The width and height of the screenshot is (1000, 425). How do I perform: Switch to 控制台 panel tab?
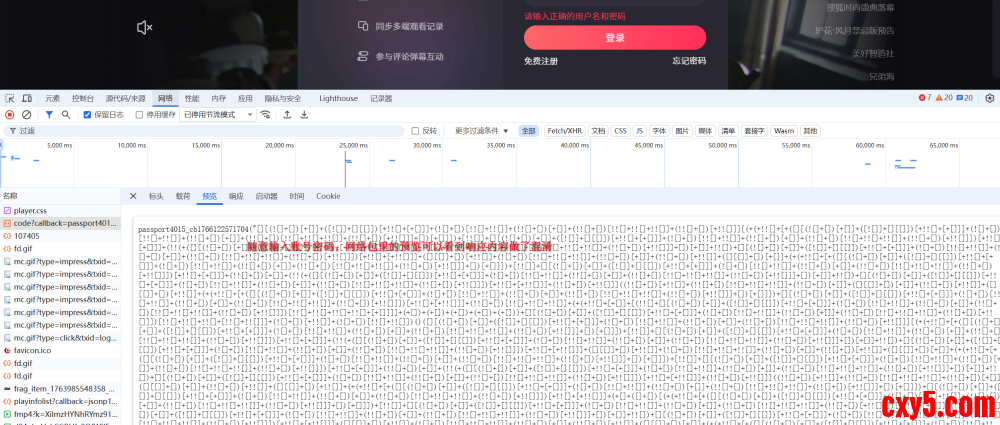pos(83,98)
